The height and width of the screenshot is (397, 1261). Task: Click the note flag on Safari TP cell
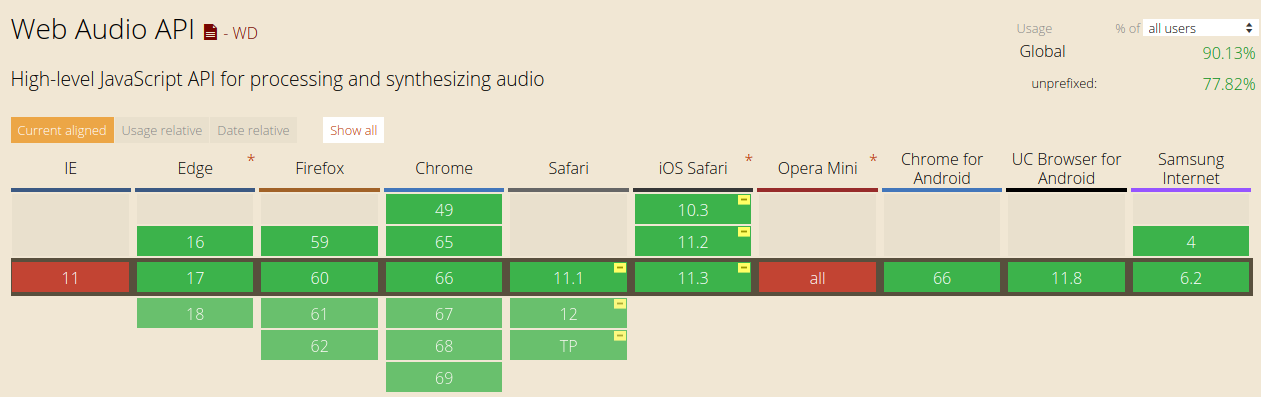click(620, 336)
